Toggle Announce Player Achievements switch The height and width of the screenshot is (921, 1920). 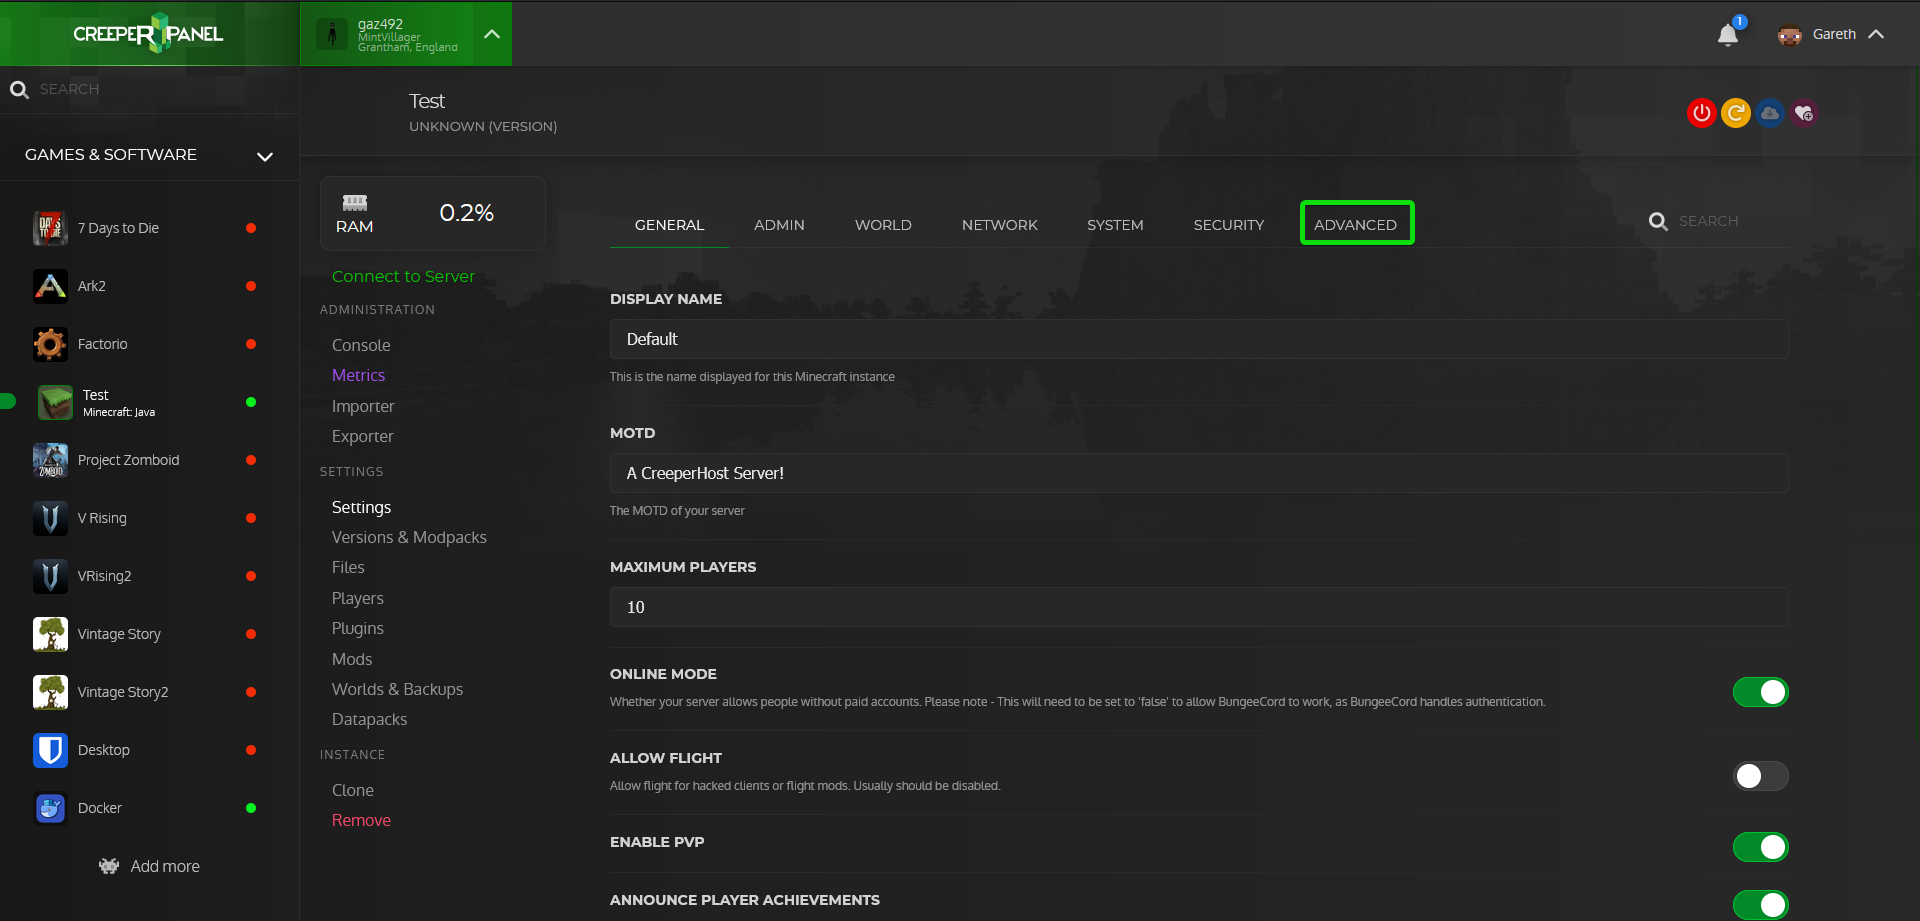pyautogui.click(x=1760, y=905)
